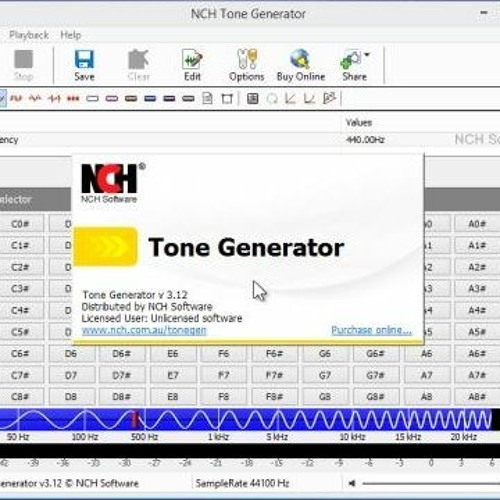500x500 pixels.
Task: Open the Options tools icon
Action: [x=247, y=59]
